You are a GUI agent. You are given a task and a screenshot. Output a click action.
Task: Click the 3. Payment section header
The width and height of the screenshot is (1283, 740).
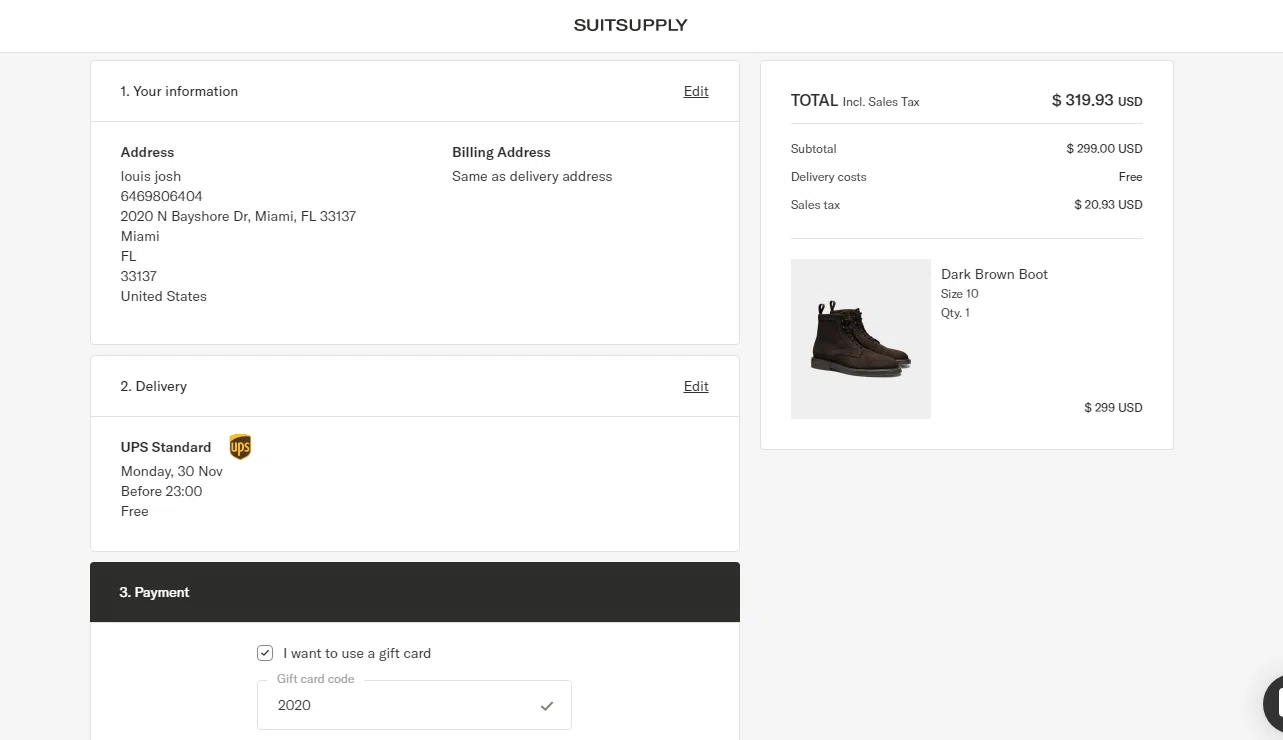coord(415,592)
